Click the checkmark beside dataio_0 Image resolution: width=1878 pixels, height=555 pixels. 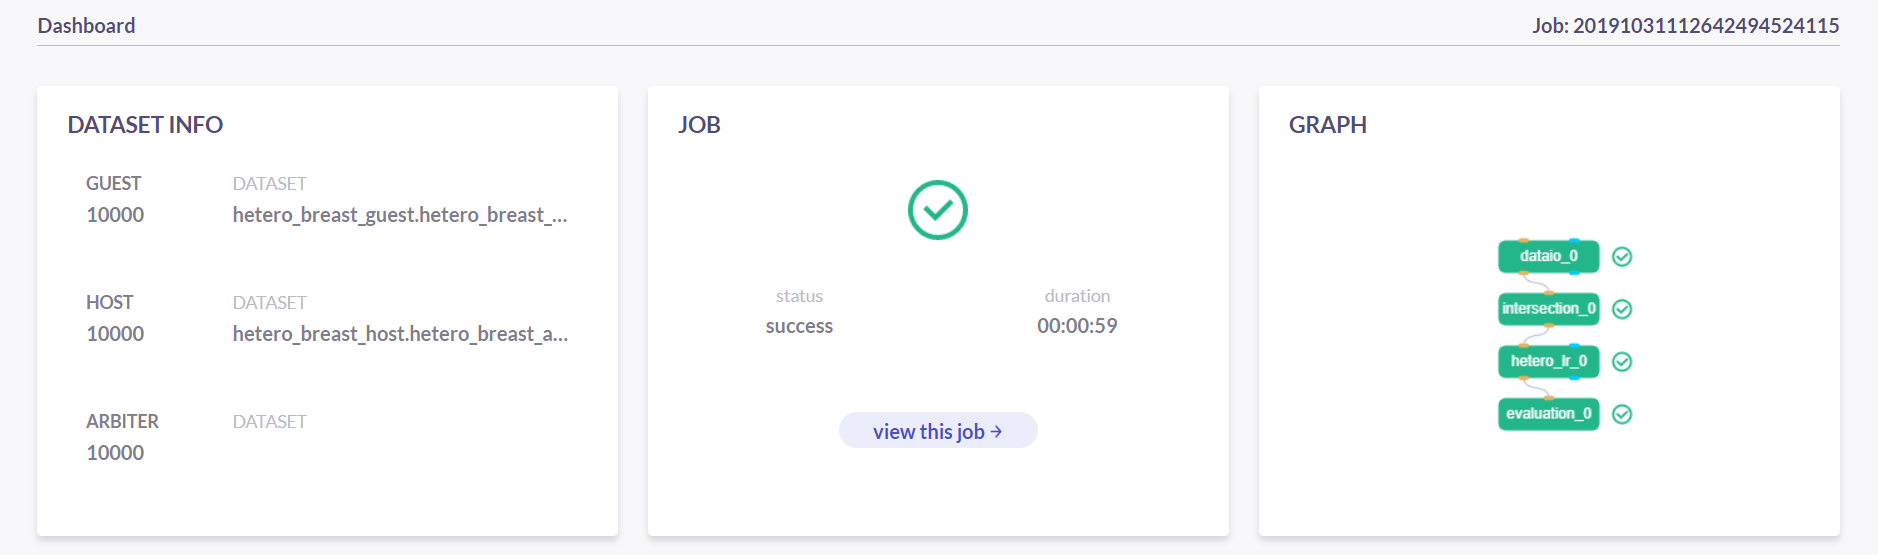point(1622,257)
